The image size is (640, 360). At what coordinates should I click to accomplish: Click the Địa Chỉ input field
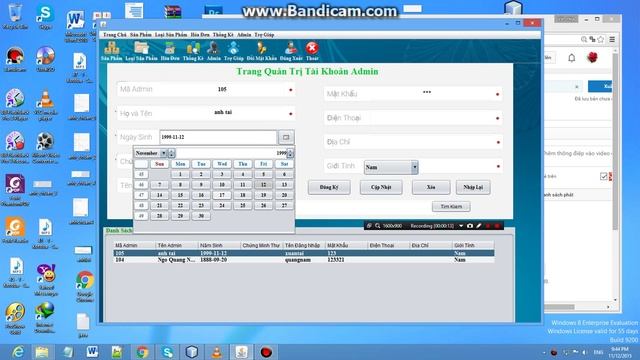click(x=413, y=142)
